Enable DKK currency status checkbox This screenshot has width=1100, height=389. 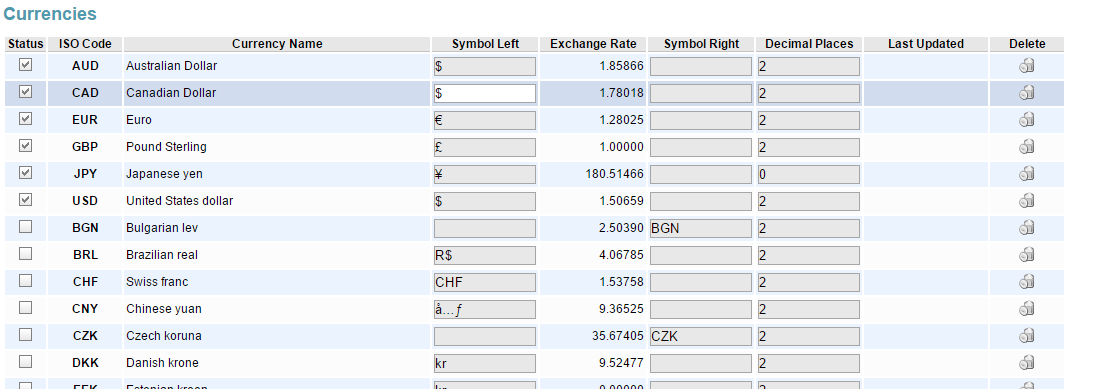click(25, 362)
